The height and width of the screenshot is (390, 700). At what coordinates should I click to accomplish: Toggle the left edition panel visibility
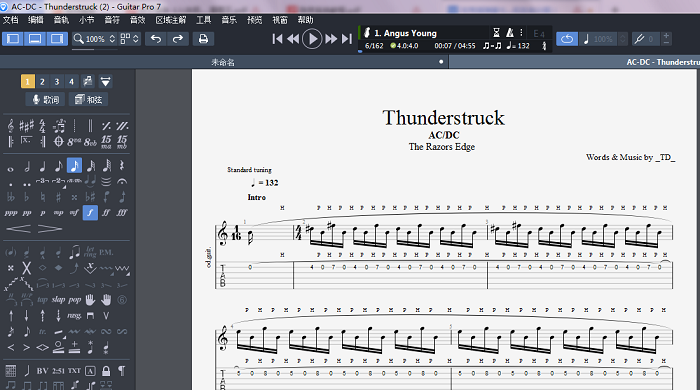pos(13,39)
